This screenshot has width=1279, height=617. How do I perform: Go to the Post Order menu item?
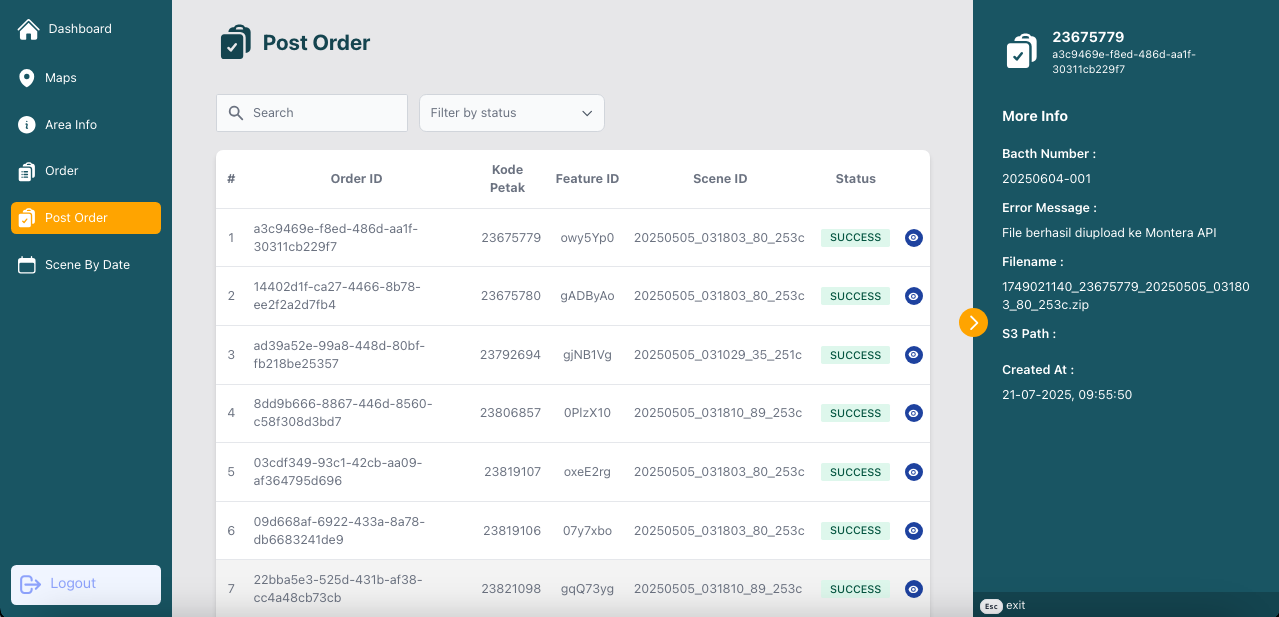[x=85, y=218]
